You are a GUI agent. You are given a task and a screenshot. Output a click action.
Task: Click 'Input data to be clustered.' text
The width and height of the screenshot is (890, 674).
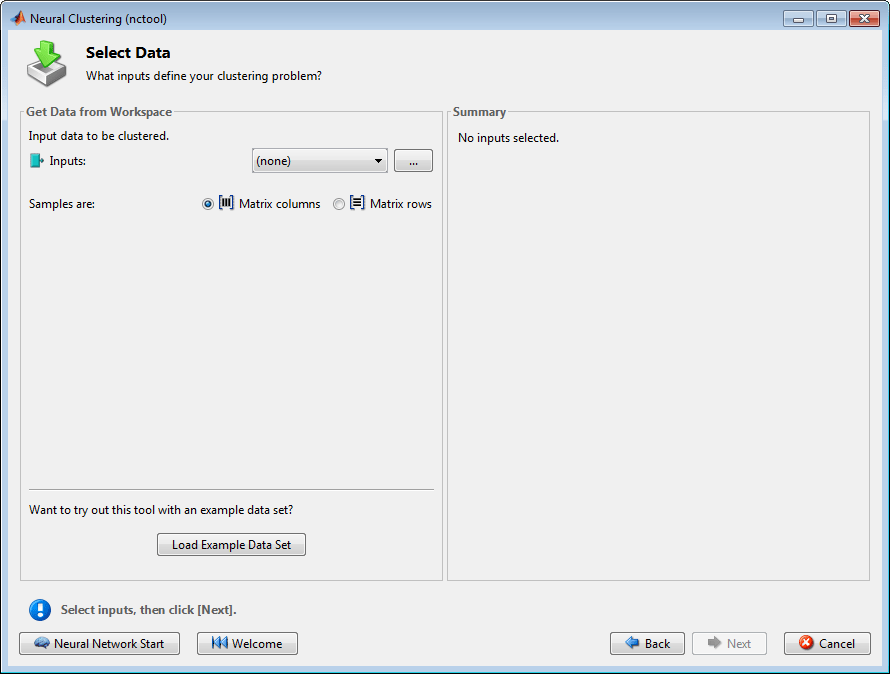pos(99,136)
